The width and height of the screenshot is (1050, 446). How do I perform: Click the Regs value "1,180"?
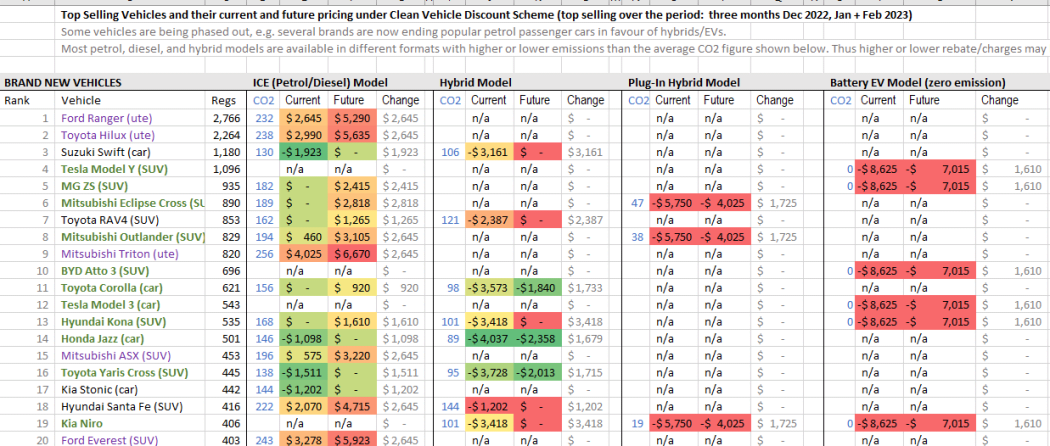coord(224,152)
